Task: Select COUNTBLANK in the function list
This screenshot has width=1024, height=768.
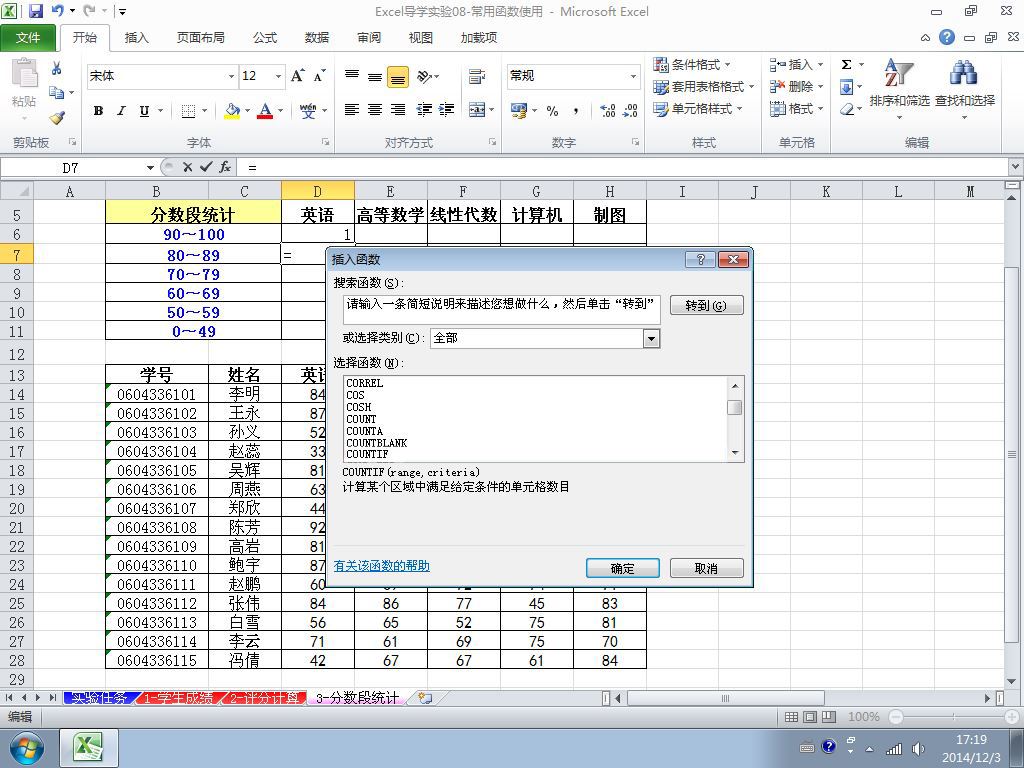Action: point(377,443)
